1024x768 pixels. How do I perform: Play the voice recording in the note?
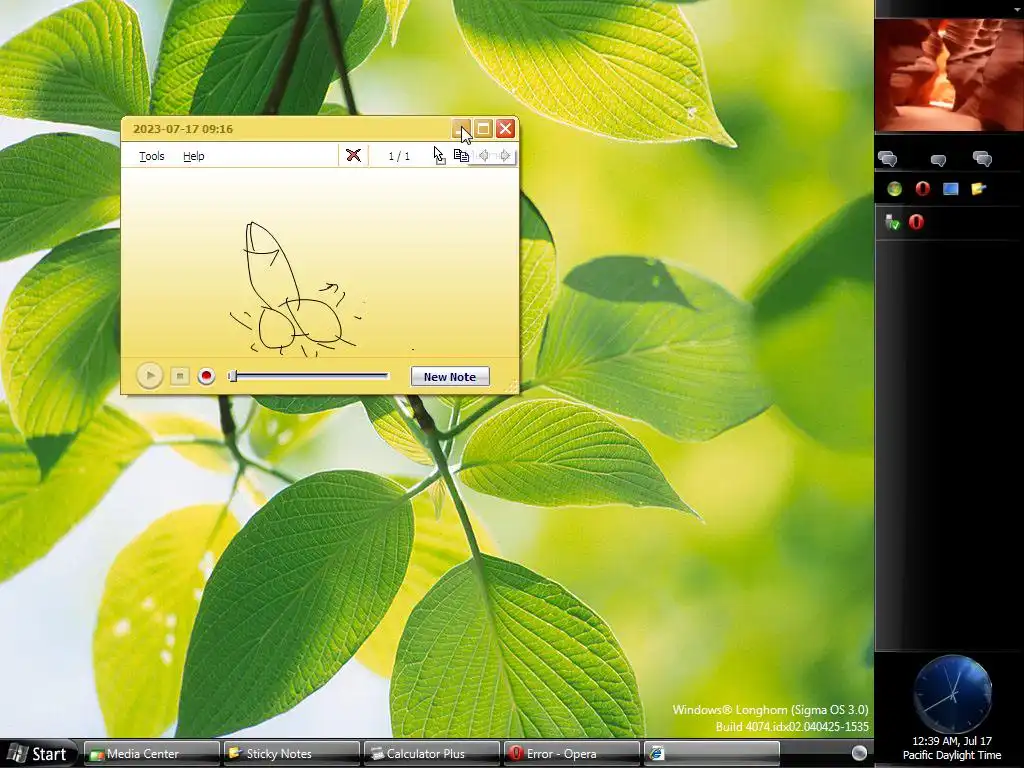[150, 376]
